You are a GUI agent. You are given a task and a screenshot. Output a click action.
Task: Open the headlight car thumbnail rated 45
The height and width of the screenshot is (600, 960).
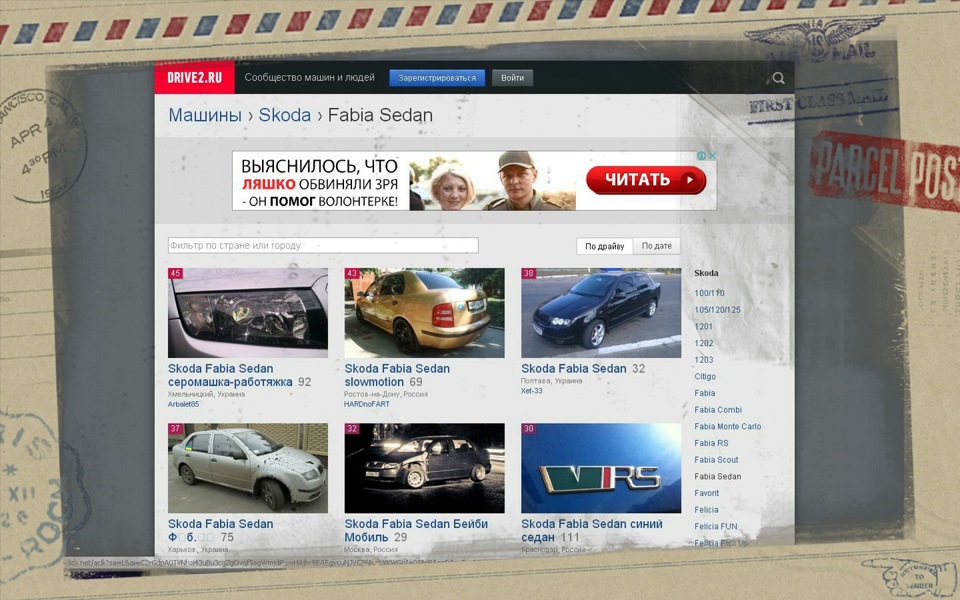(x=247, y=313)
